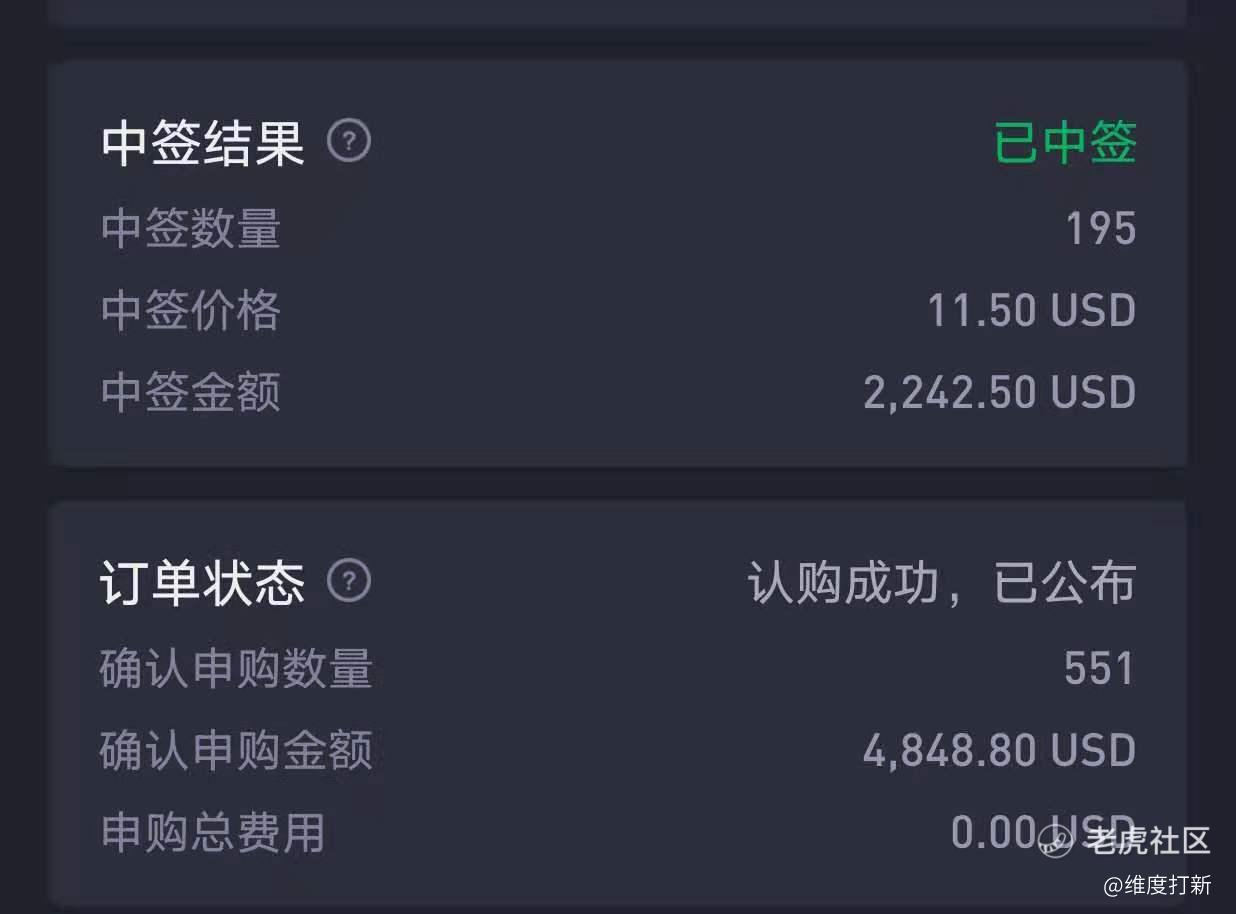Click the 中签价格 row label
Viewport: 1236px width, 914px height.
pos(191,310)
